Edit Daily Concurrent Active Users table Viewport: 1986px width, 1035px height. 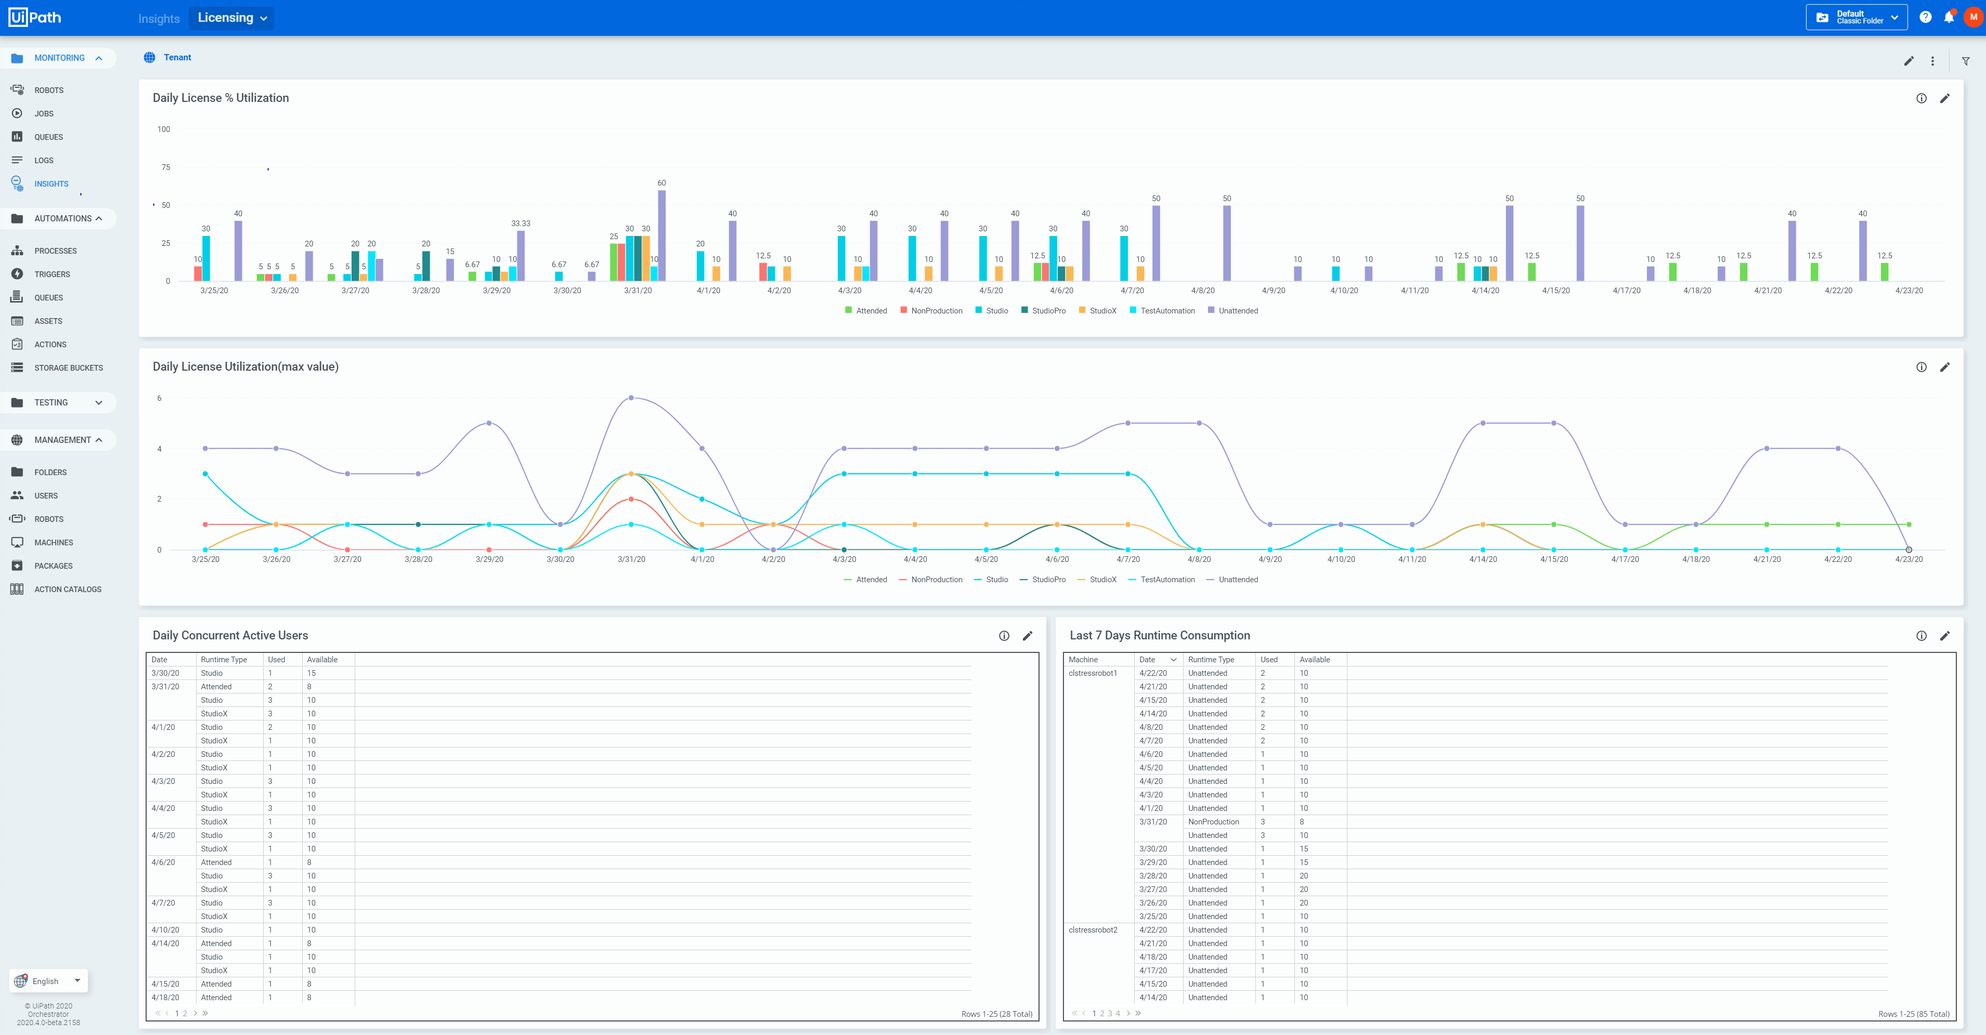click(1028, 636)
